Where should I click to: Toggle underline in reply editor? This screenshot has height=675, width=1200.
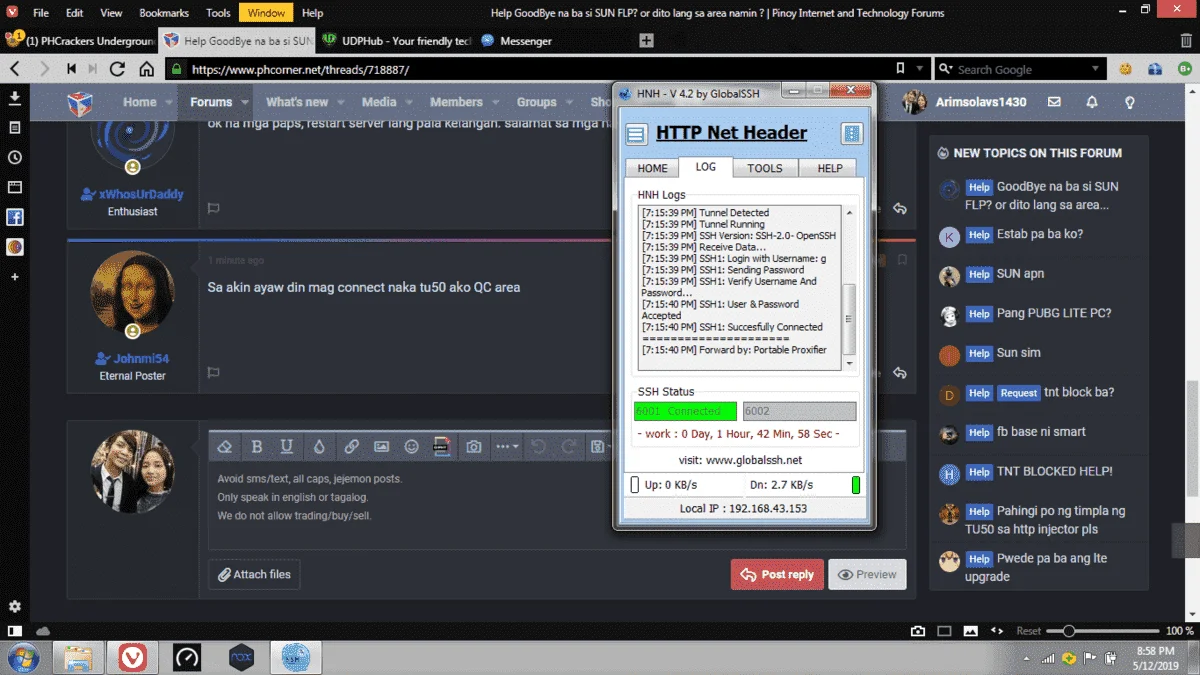287,446
